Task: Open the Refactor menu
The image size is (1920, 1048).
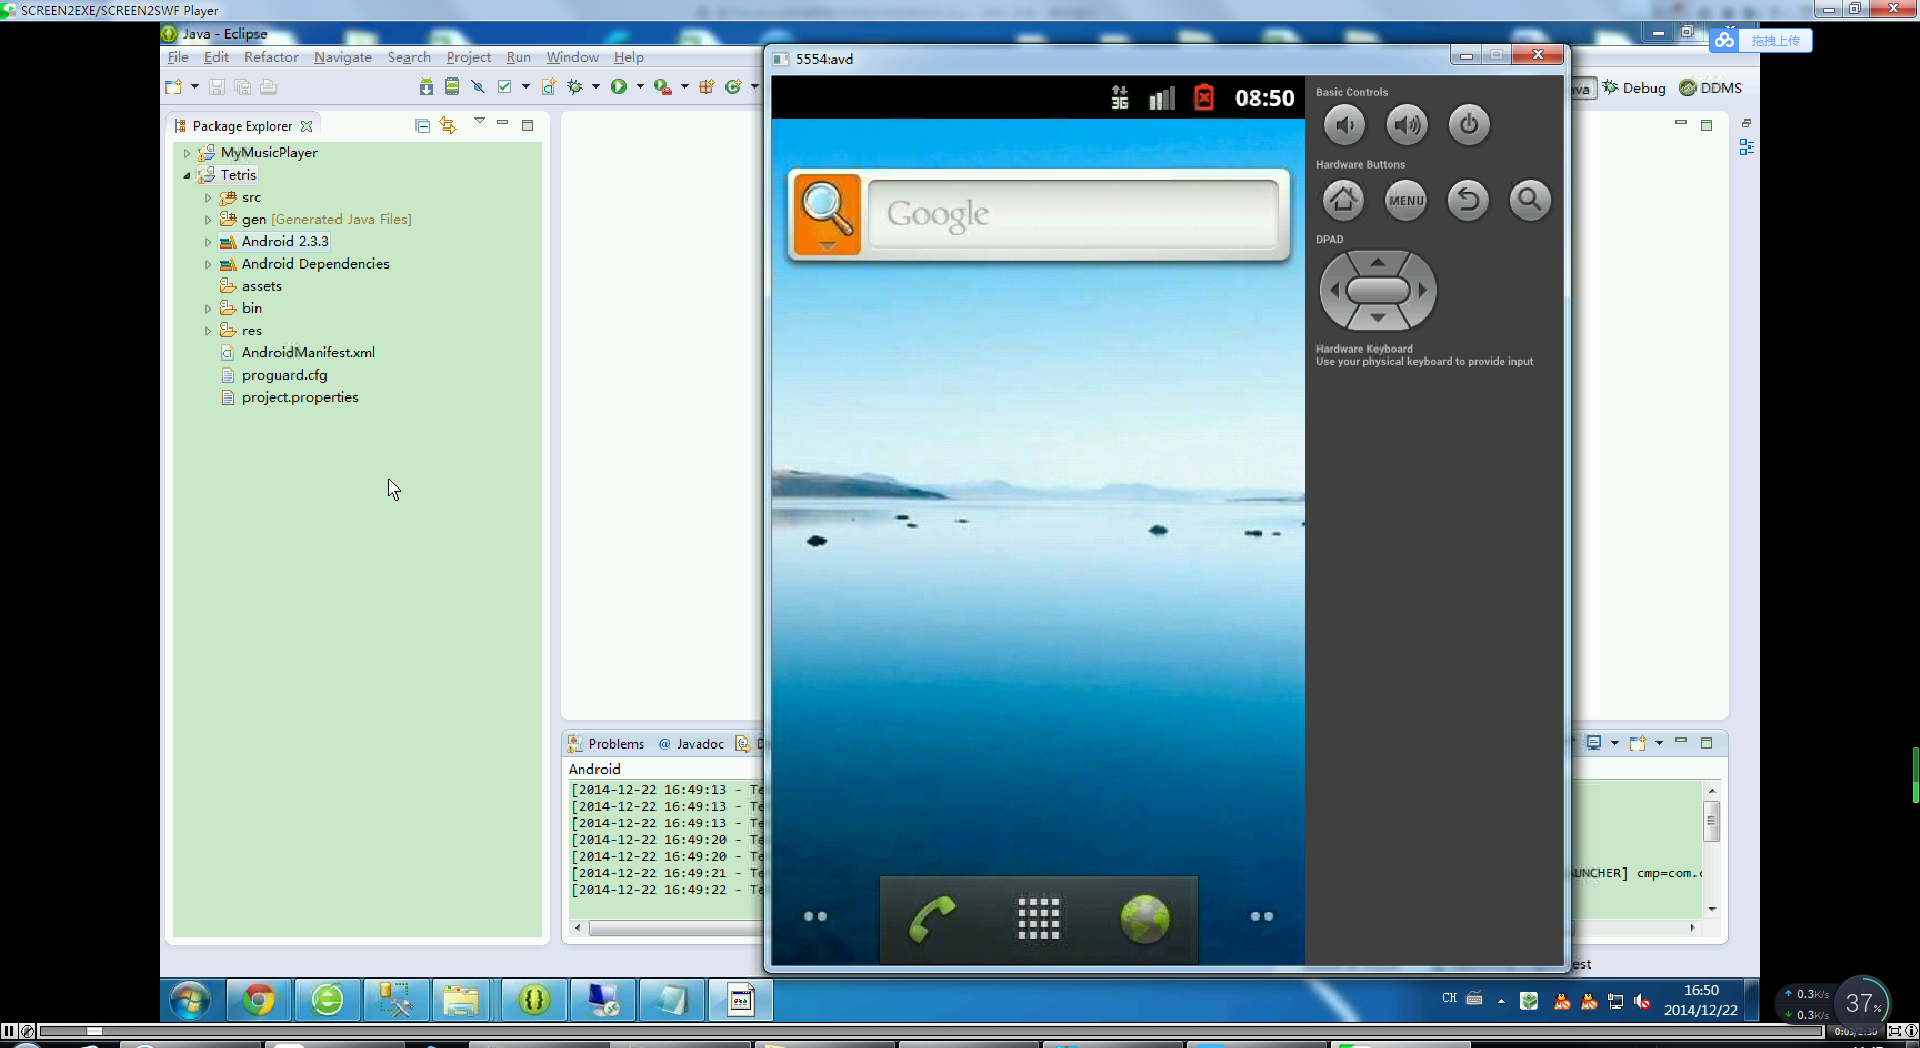Action: point(271,57)
